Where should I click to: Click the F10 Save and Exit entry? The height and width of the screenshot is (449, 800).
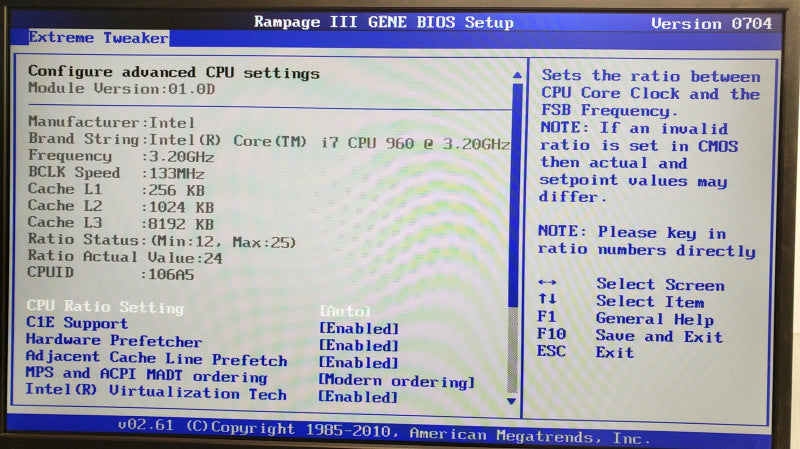tap(630, 335)
